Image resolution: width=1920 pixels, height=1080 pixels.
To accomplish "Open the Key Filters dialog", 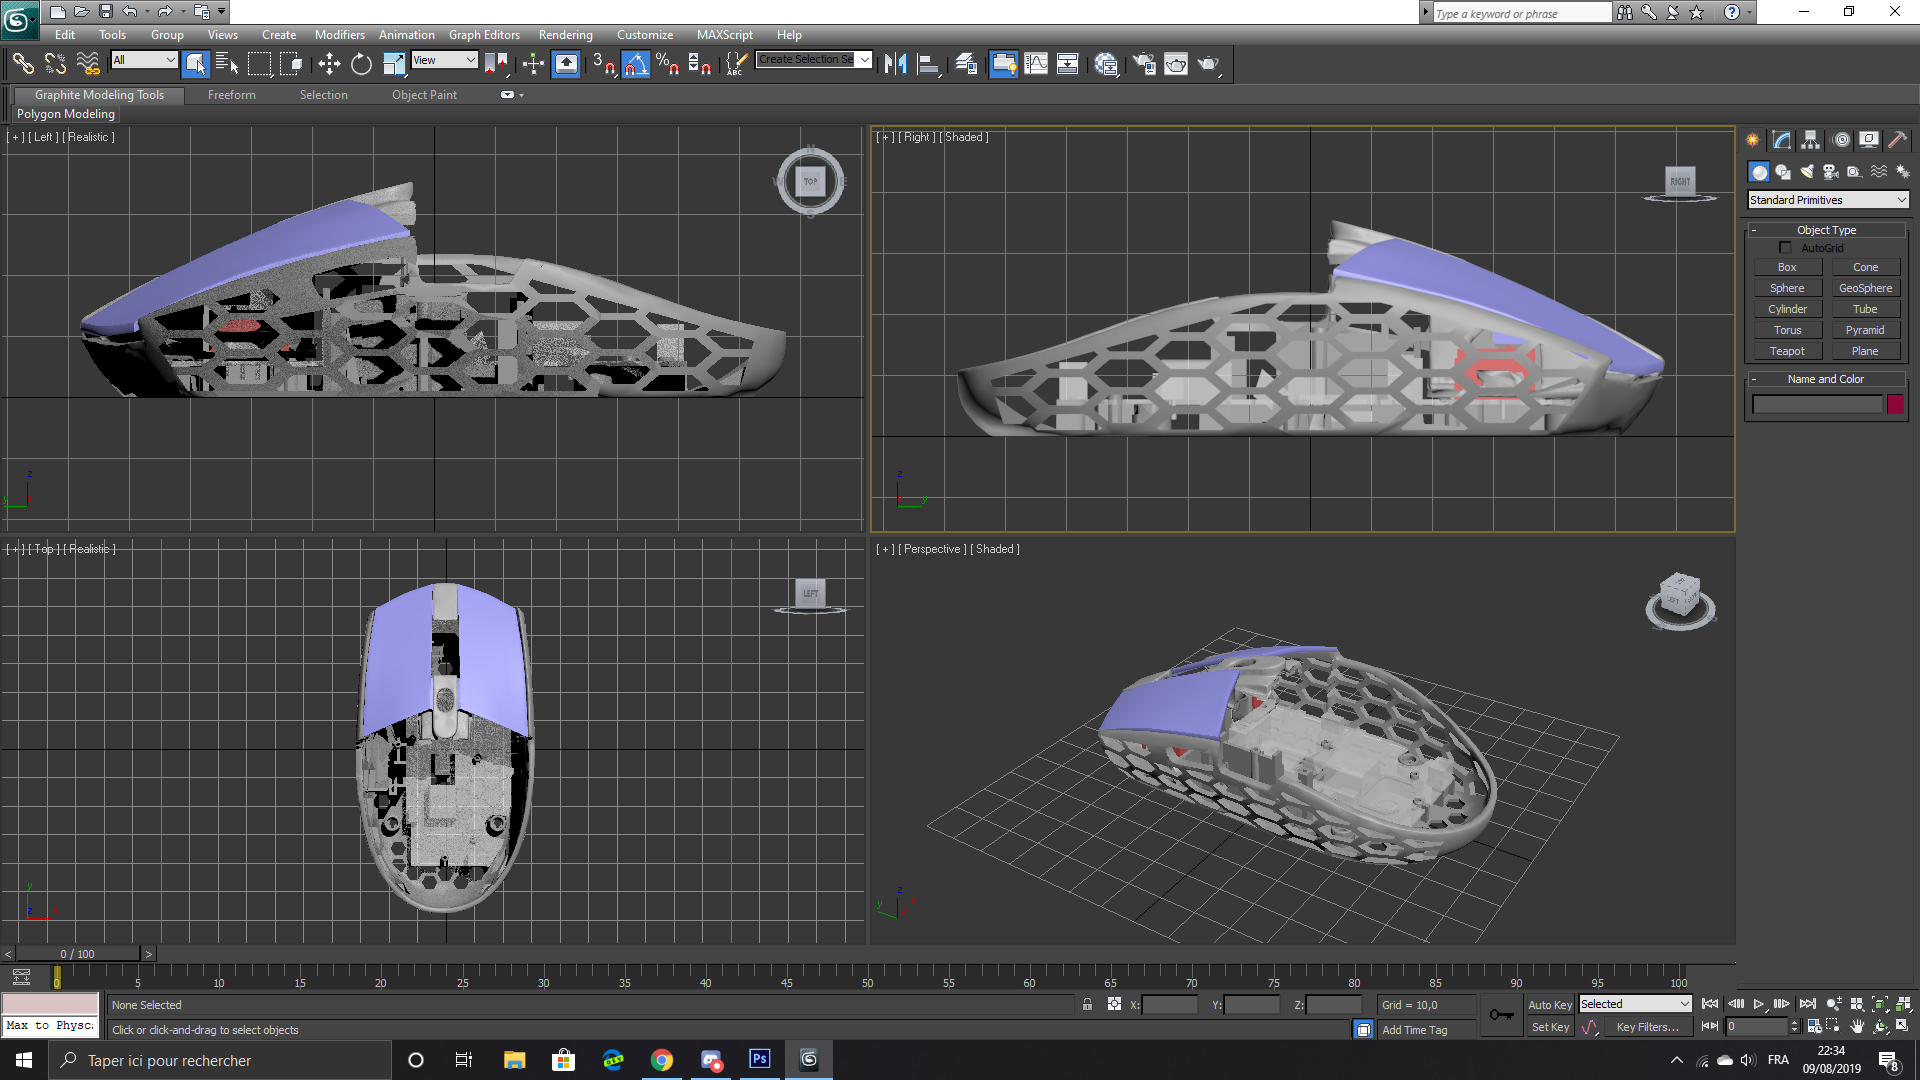I will 1647,1027.
